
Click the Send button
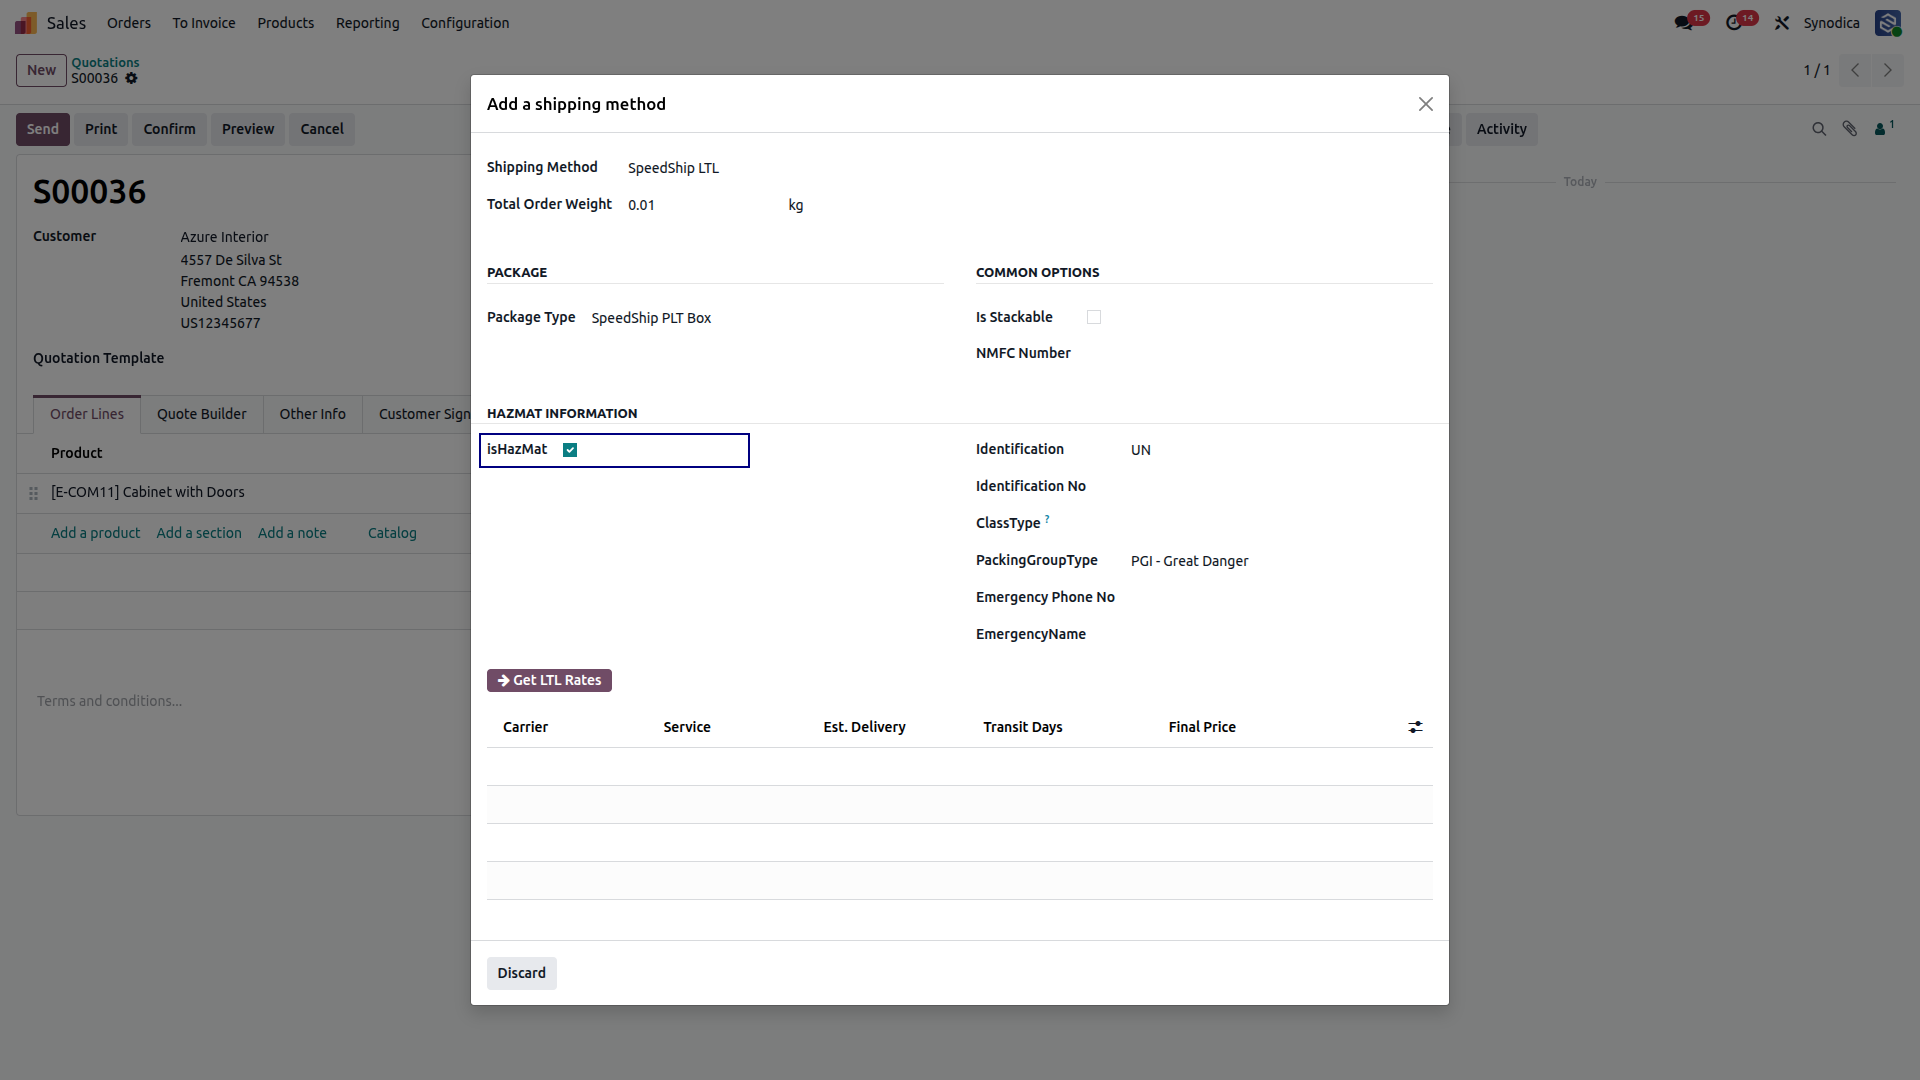click(43, 129)
